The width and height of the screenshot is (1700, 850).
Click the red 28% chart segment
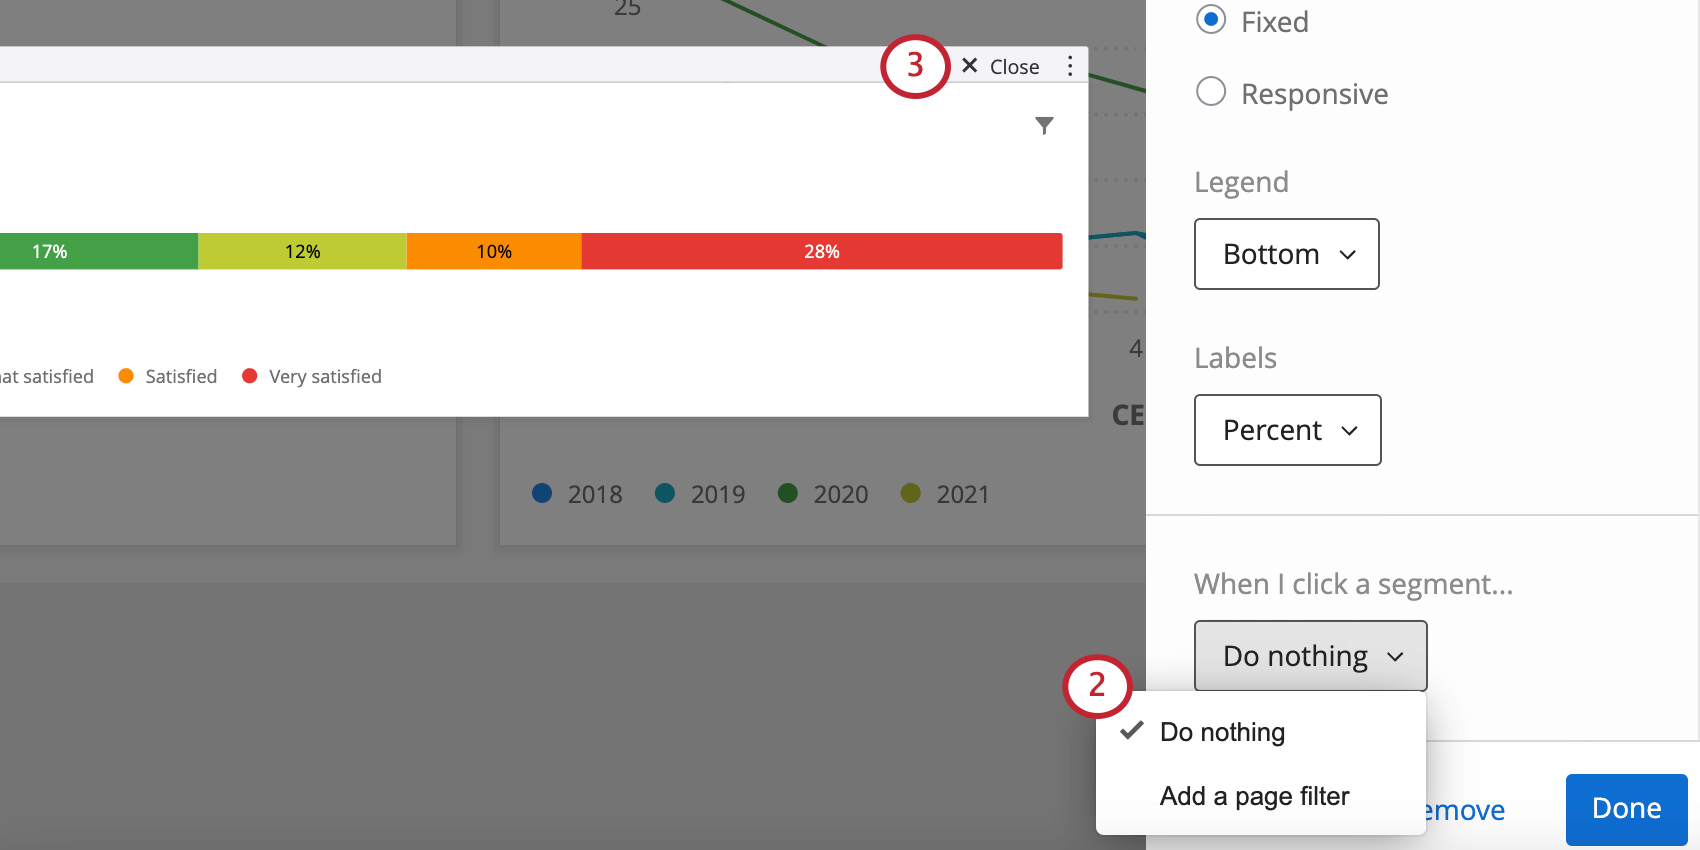click(822, 251)
